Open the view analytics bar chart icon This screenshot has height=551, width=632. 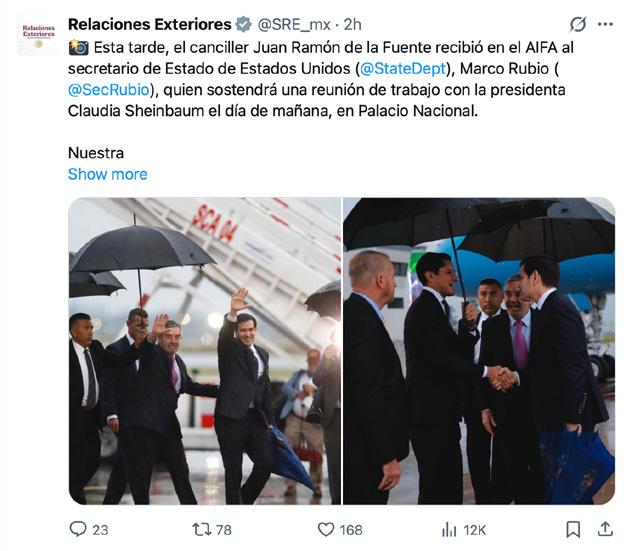tap(449, 529)
